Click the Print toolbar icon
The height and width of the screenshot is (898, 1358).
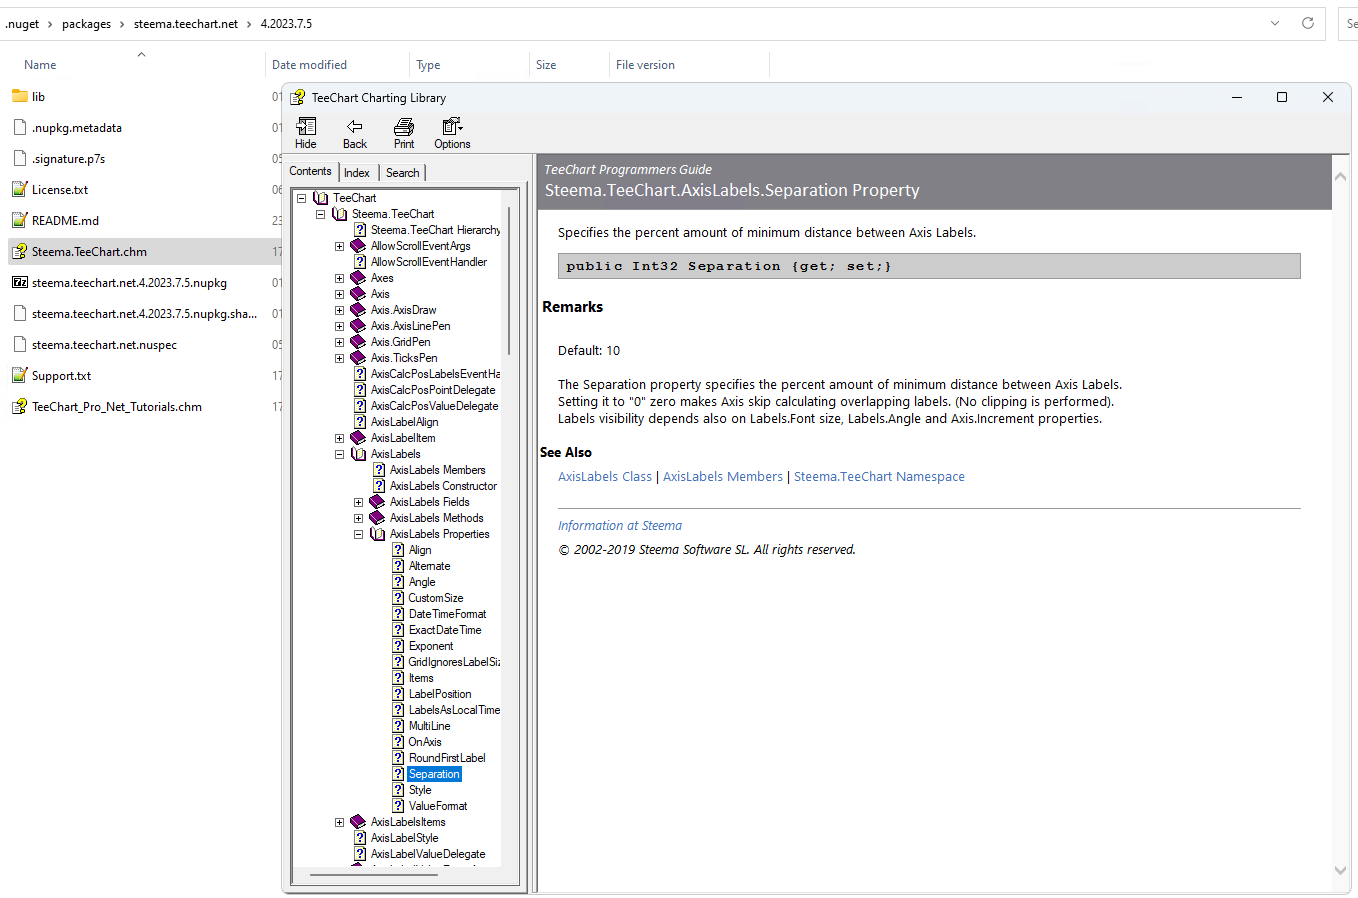[x=404, y=127]
